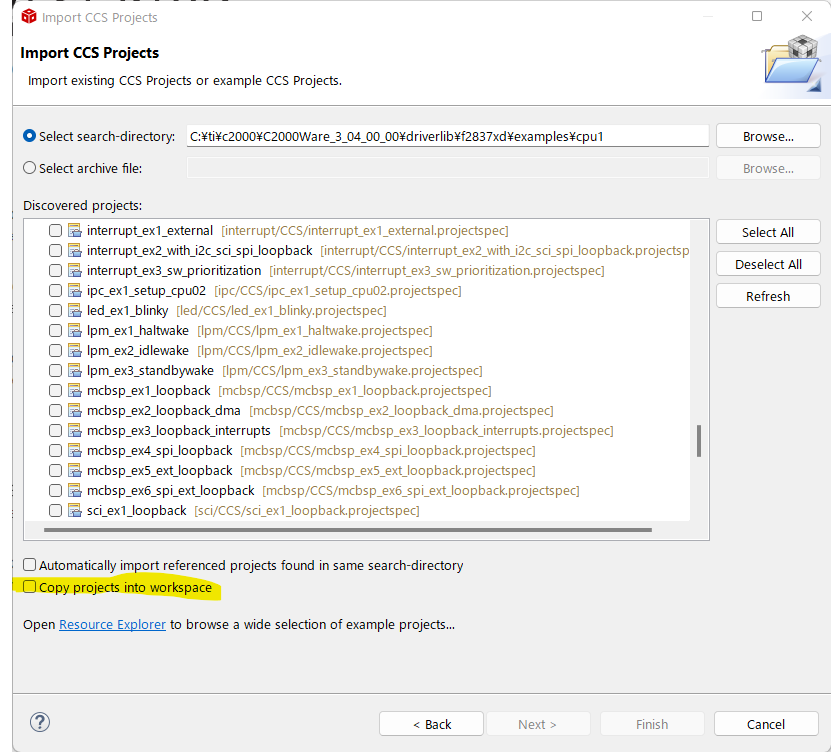Select the mcbsp_ex2_loopback_dma project name
This screenshot has height=752, width=831.
164,411
